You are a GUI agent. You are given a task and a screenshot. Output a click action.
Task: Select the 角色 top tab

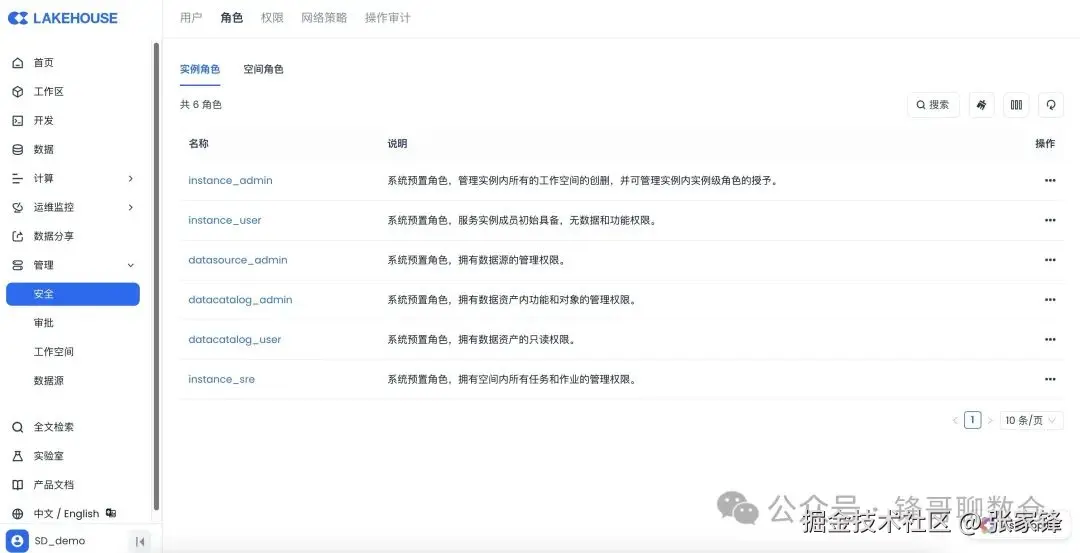point(231,18)
